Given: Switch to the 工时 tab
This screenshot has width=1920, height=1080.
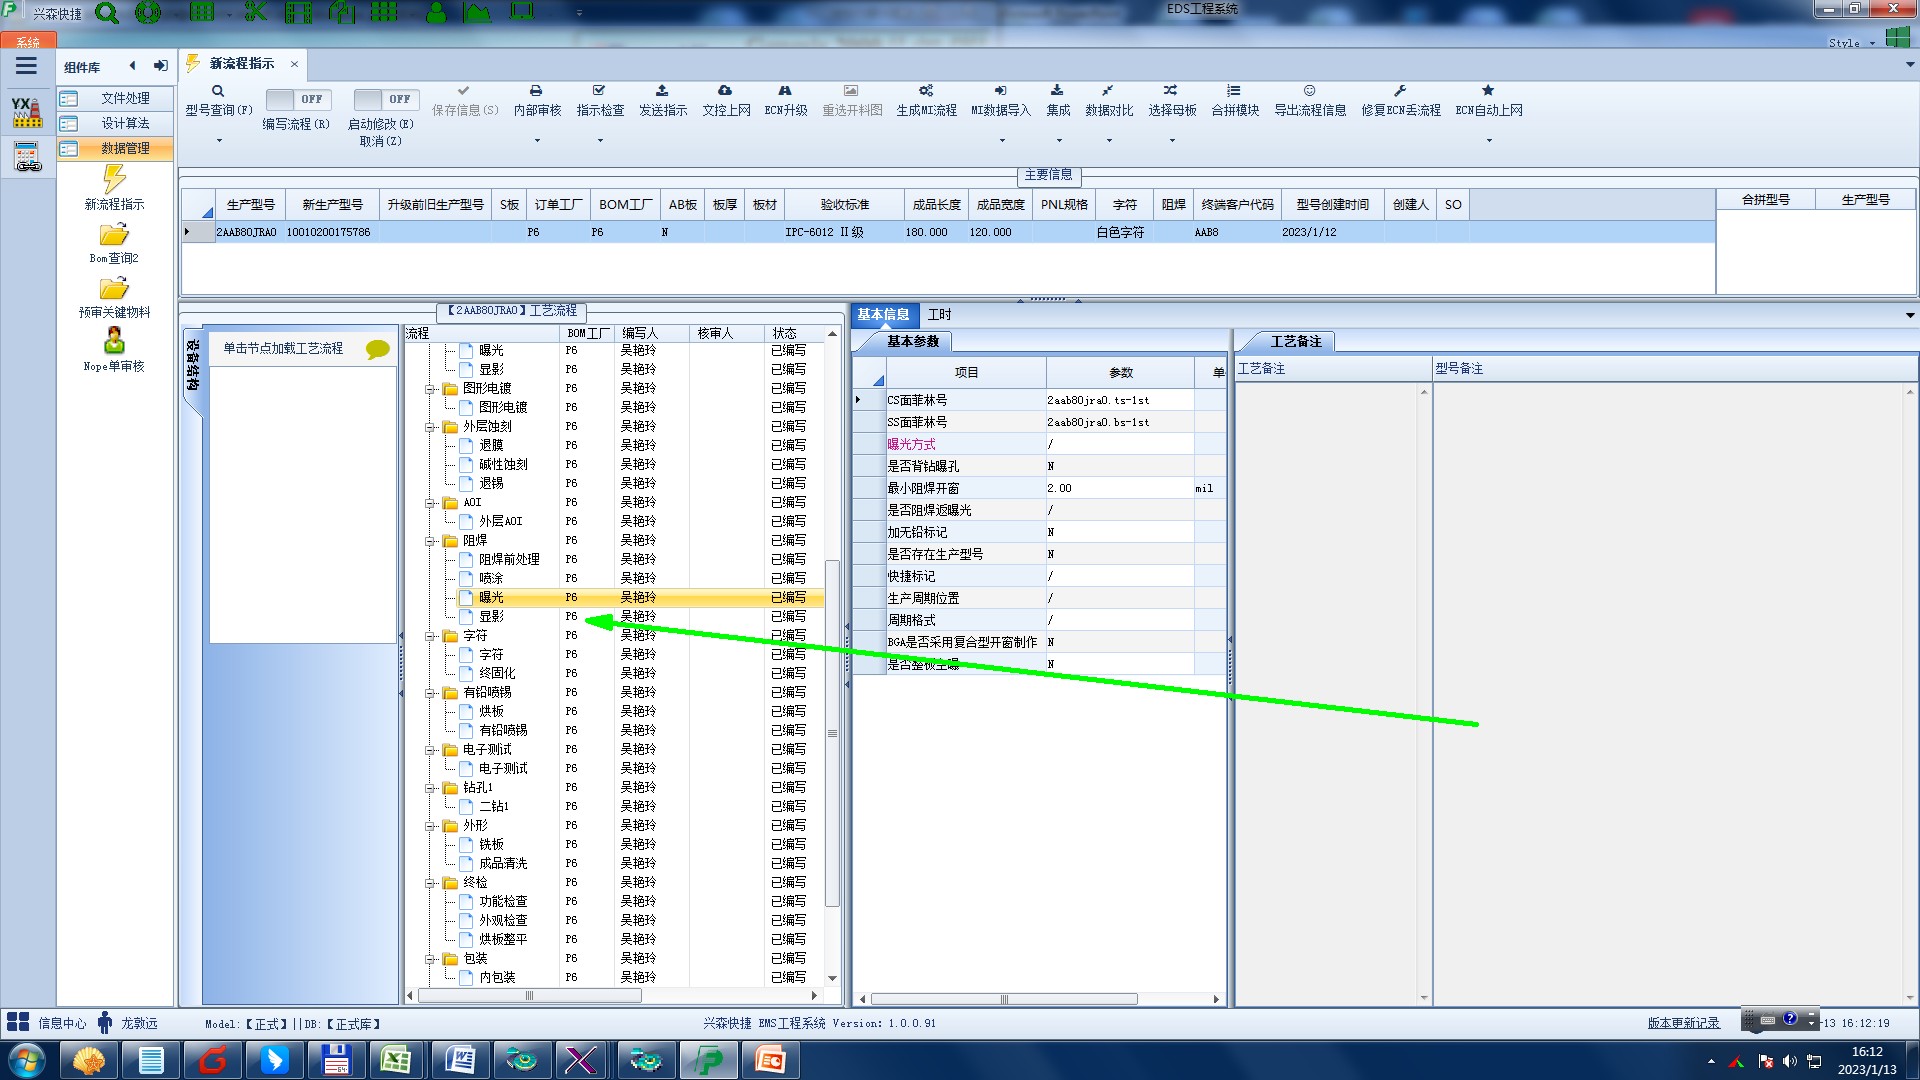Looking at the screenshot, I should [x=939, y=315].
